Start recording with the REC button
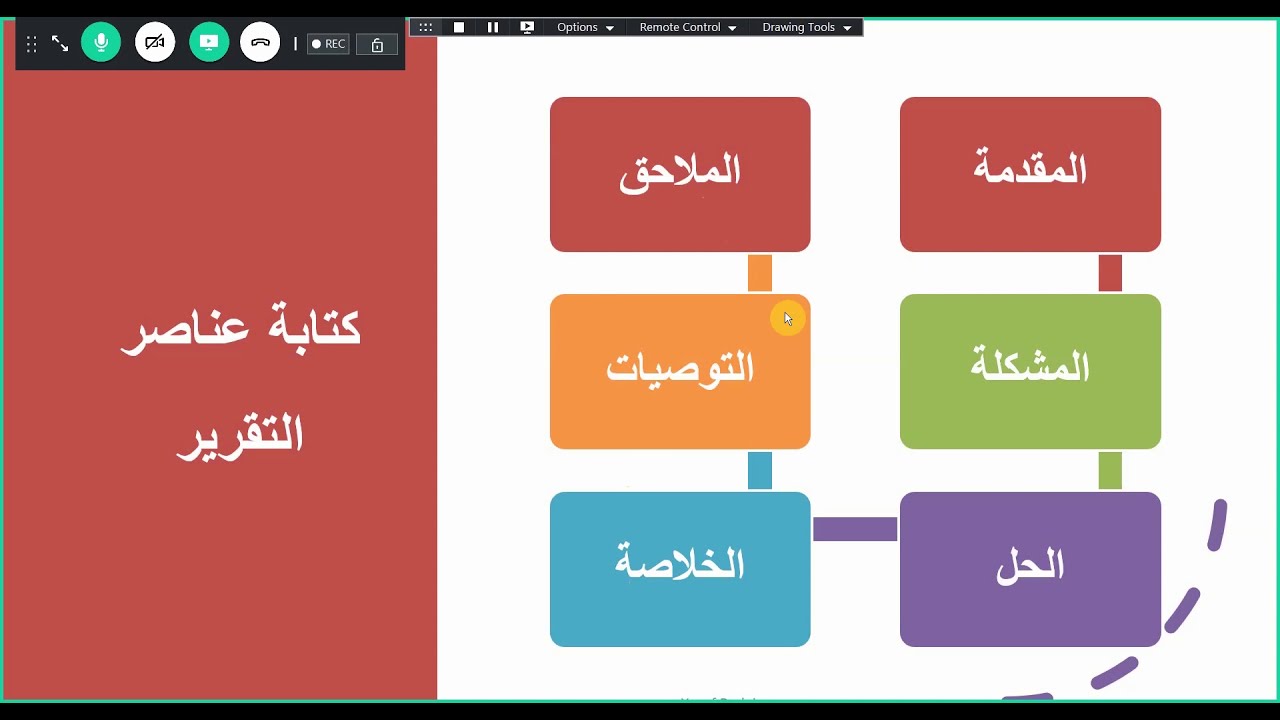 [328, 44]
